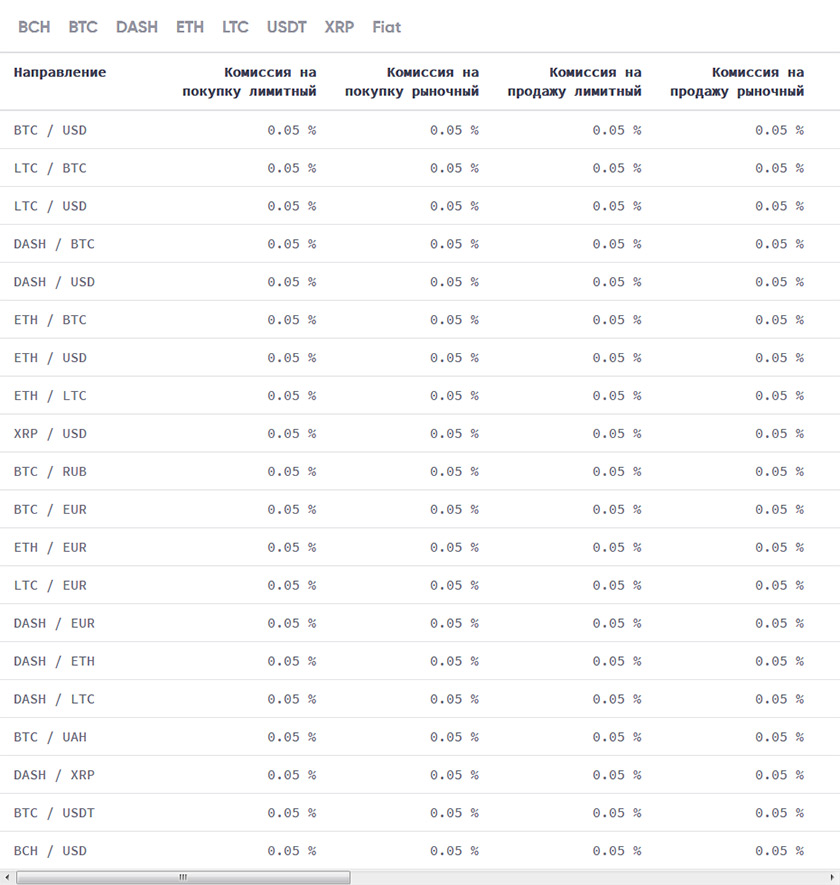Open the LTC tab

[x=235, y=27]
